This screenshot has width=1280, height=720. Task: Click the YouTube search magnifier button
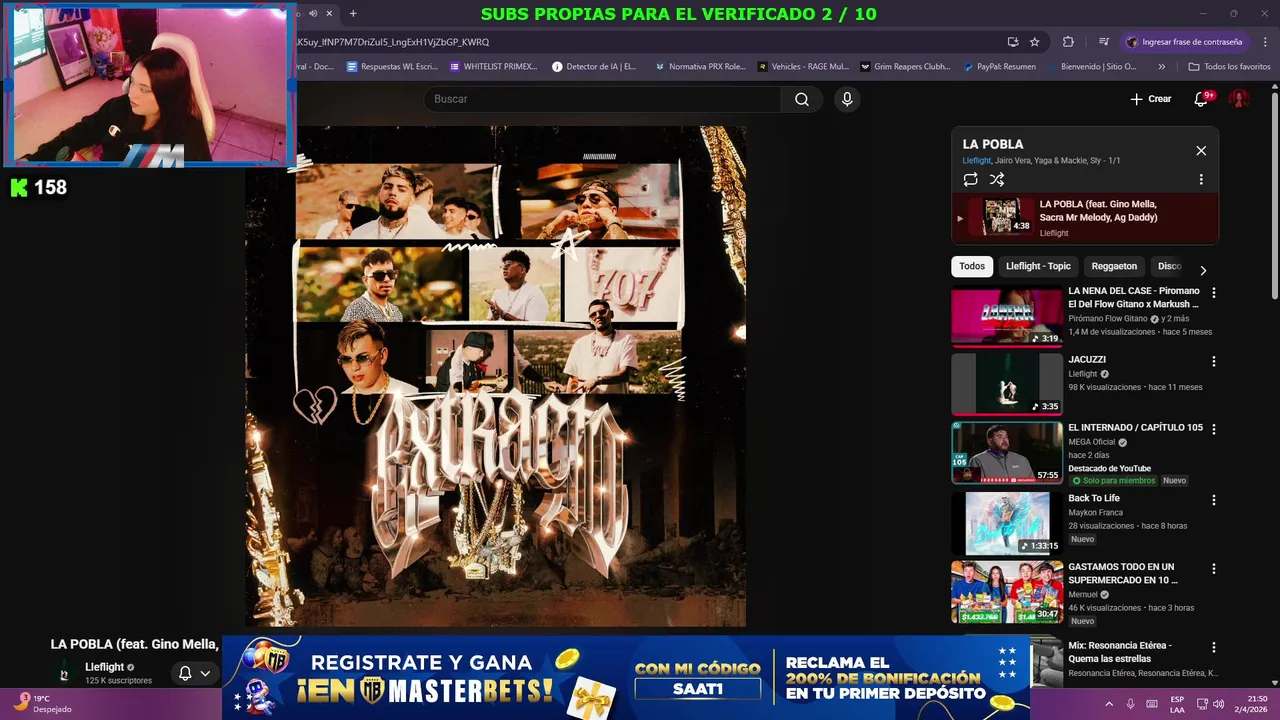click(x=802, y=99)
